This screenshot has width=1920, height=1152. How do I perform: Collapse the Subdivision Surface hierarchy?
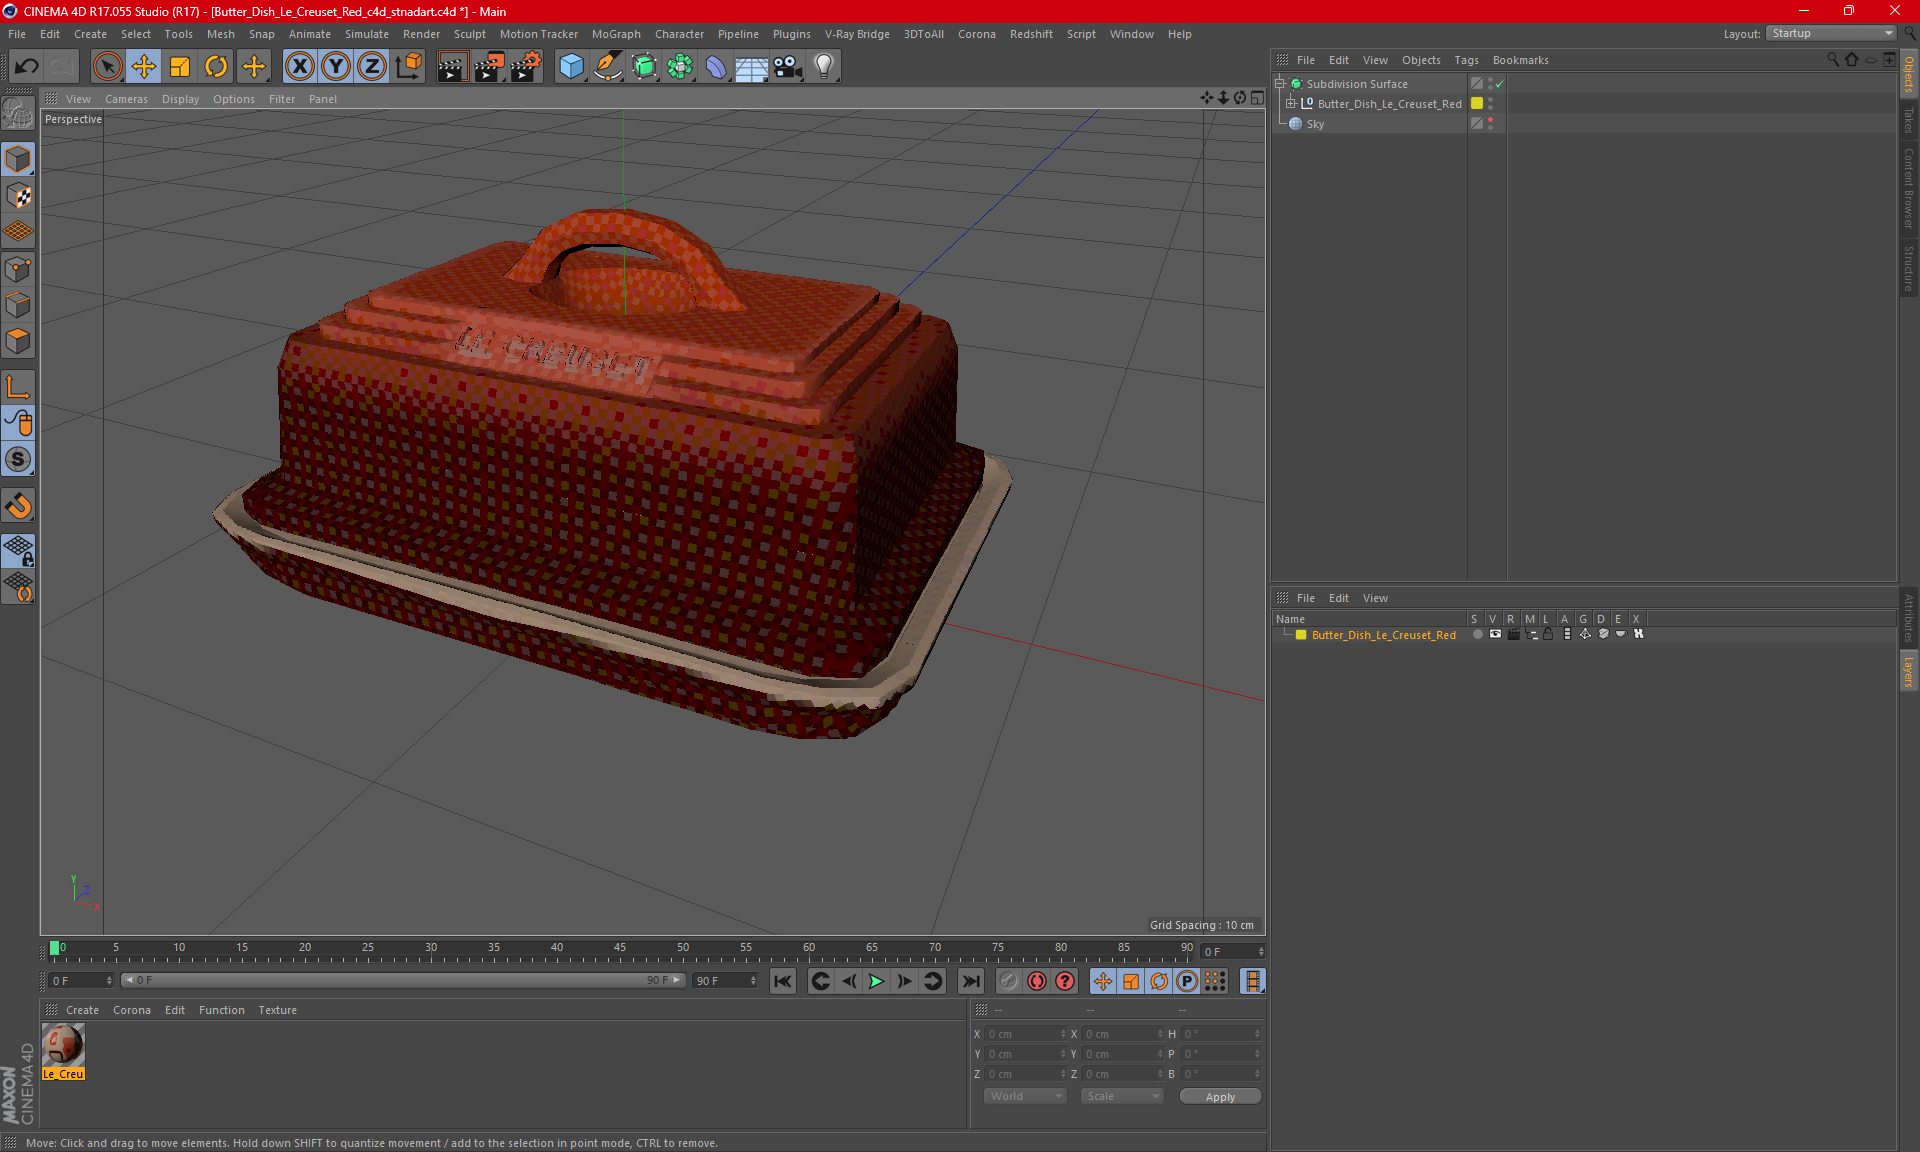point(1279,84)
